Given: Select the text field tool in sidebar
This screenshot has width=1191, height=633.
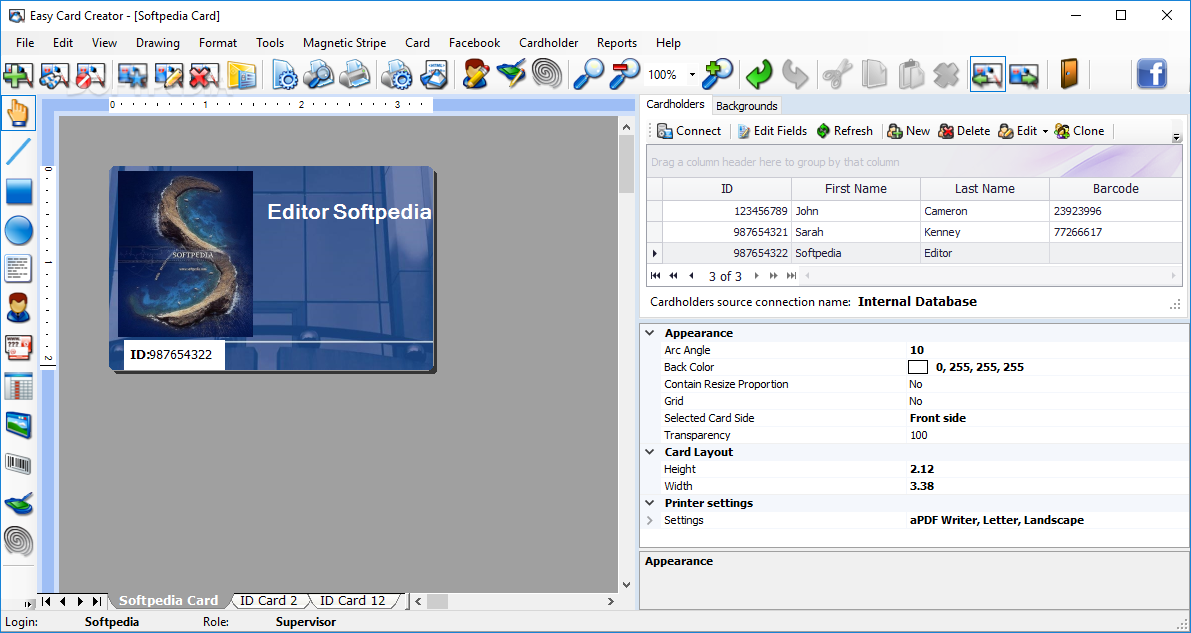Looking at the screenshot, I should [x=18, y=268].
